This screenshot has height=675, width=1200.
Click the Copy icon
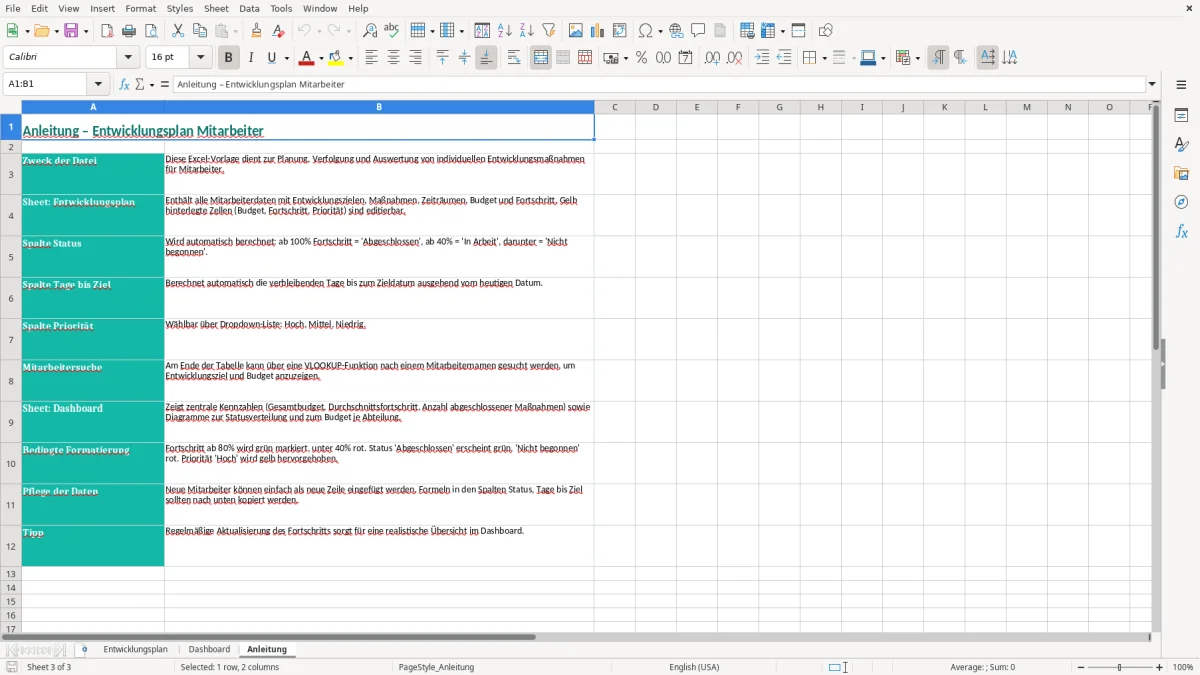coord(200,31)
